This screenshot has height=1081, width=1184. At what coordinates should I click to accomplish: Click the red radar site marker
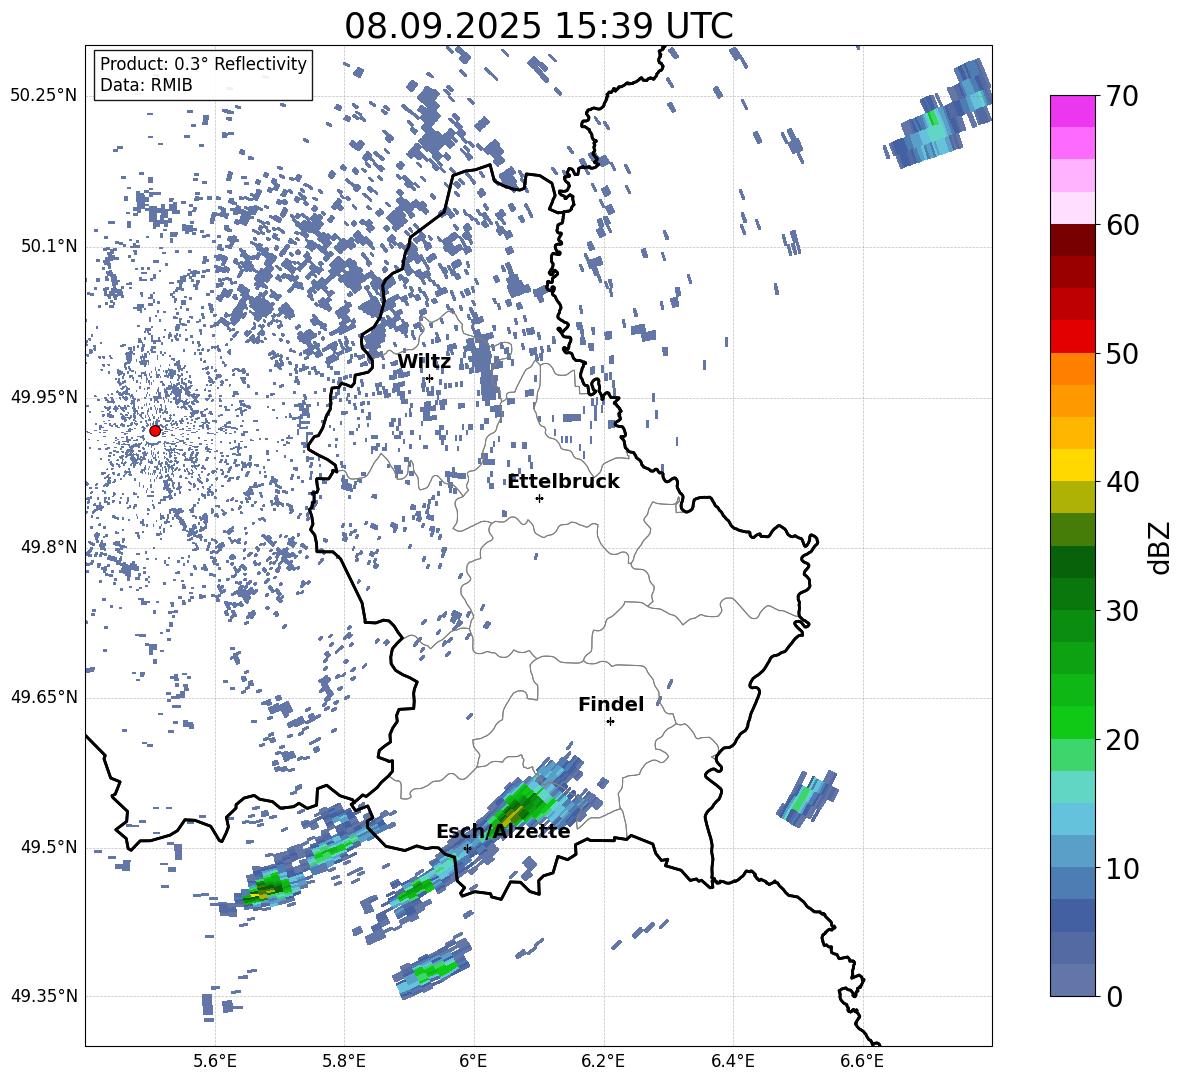155,431
